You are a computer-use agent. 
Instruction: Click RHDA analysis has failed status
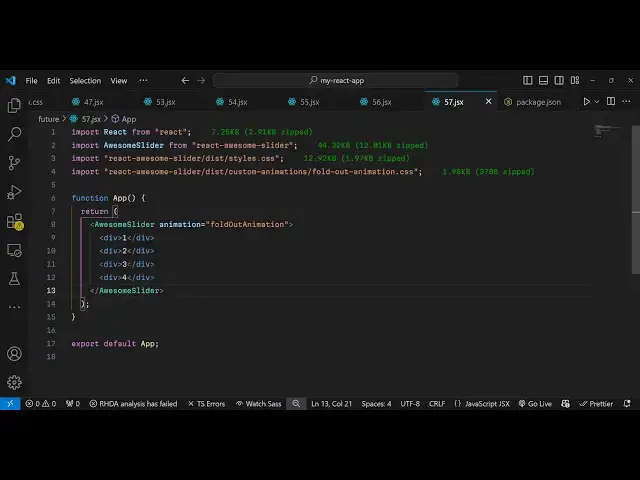pos(133,404)
